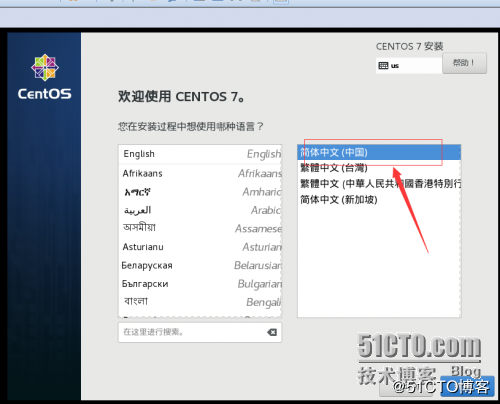Select the English language row

200,154
